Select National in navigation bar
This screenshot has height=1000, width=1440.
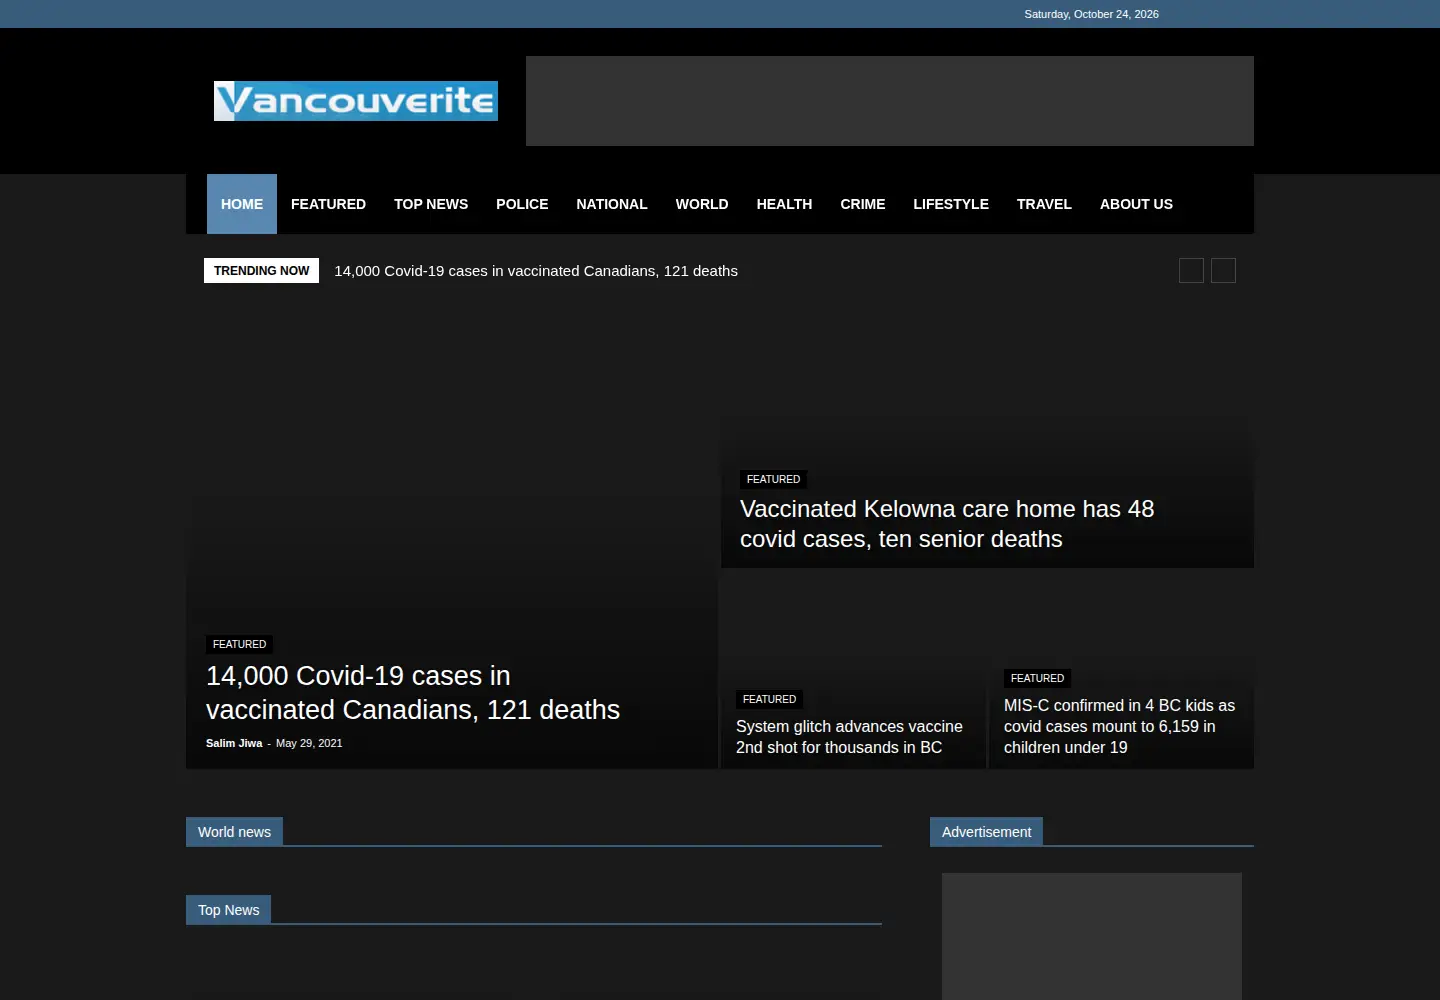tap(612, 204)
